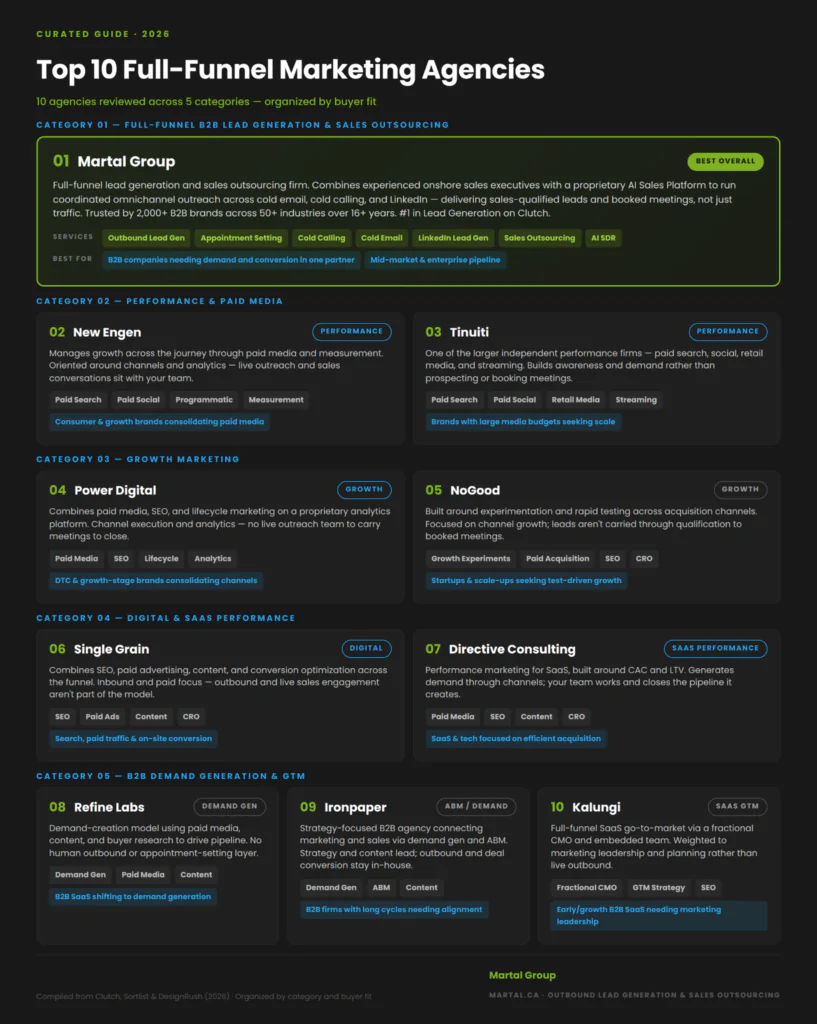Image resolution: width=817 pixels, height=1024 pixels.
Task: Open the Tinuiti card title
Action: tap(469, 332)
